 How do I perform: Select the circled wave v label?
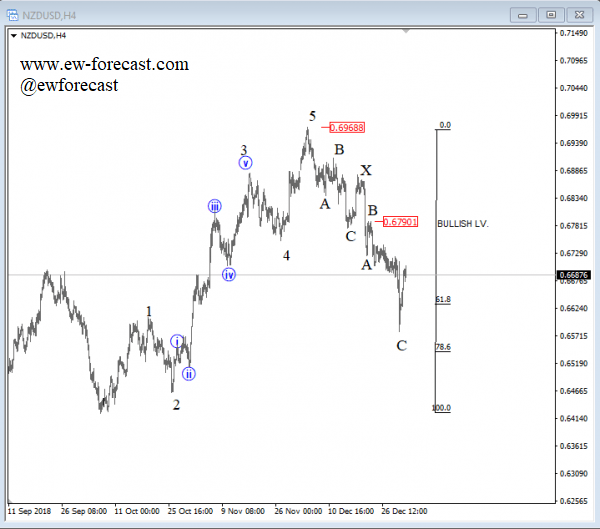click(x=245, y=163)
